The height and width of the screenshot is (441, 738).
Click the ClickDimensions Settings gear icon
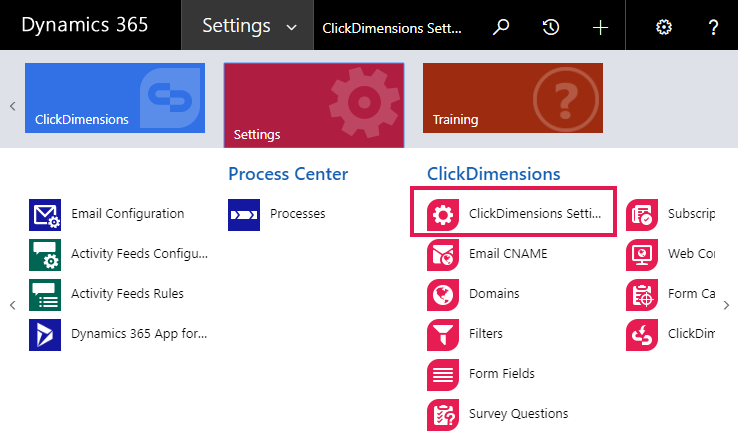point(443,215)
